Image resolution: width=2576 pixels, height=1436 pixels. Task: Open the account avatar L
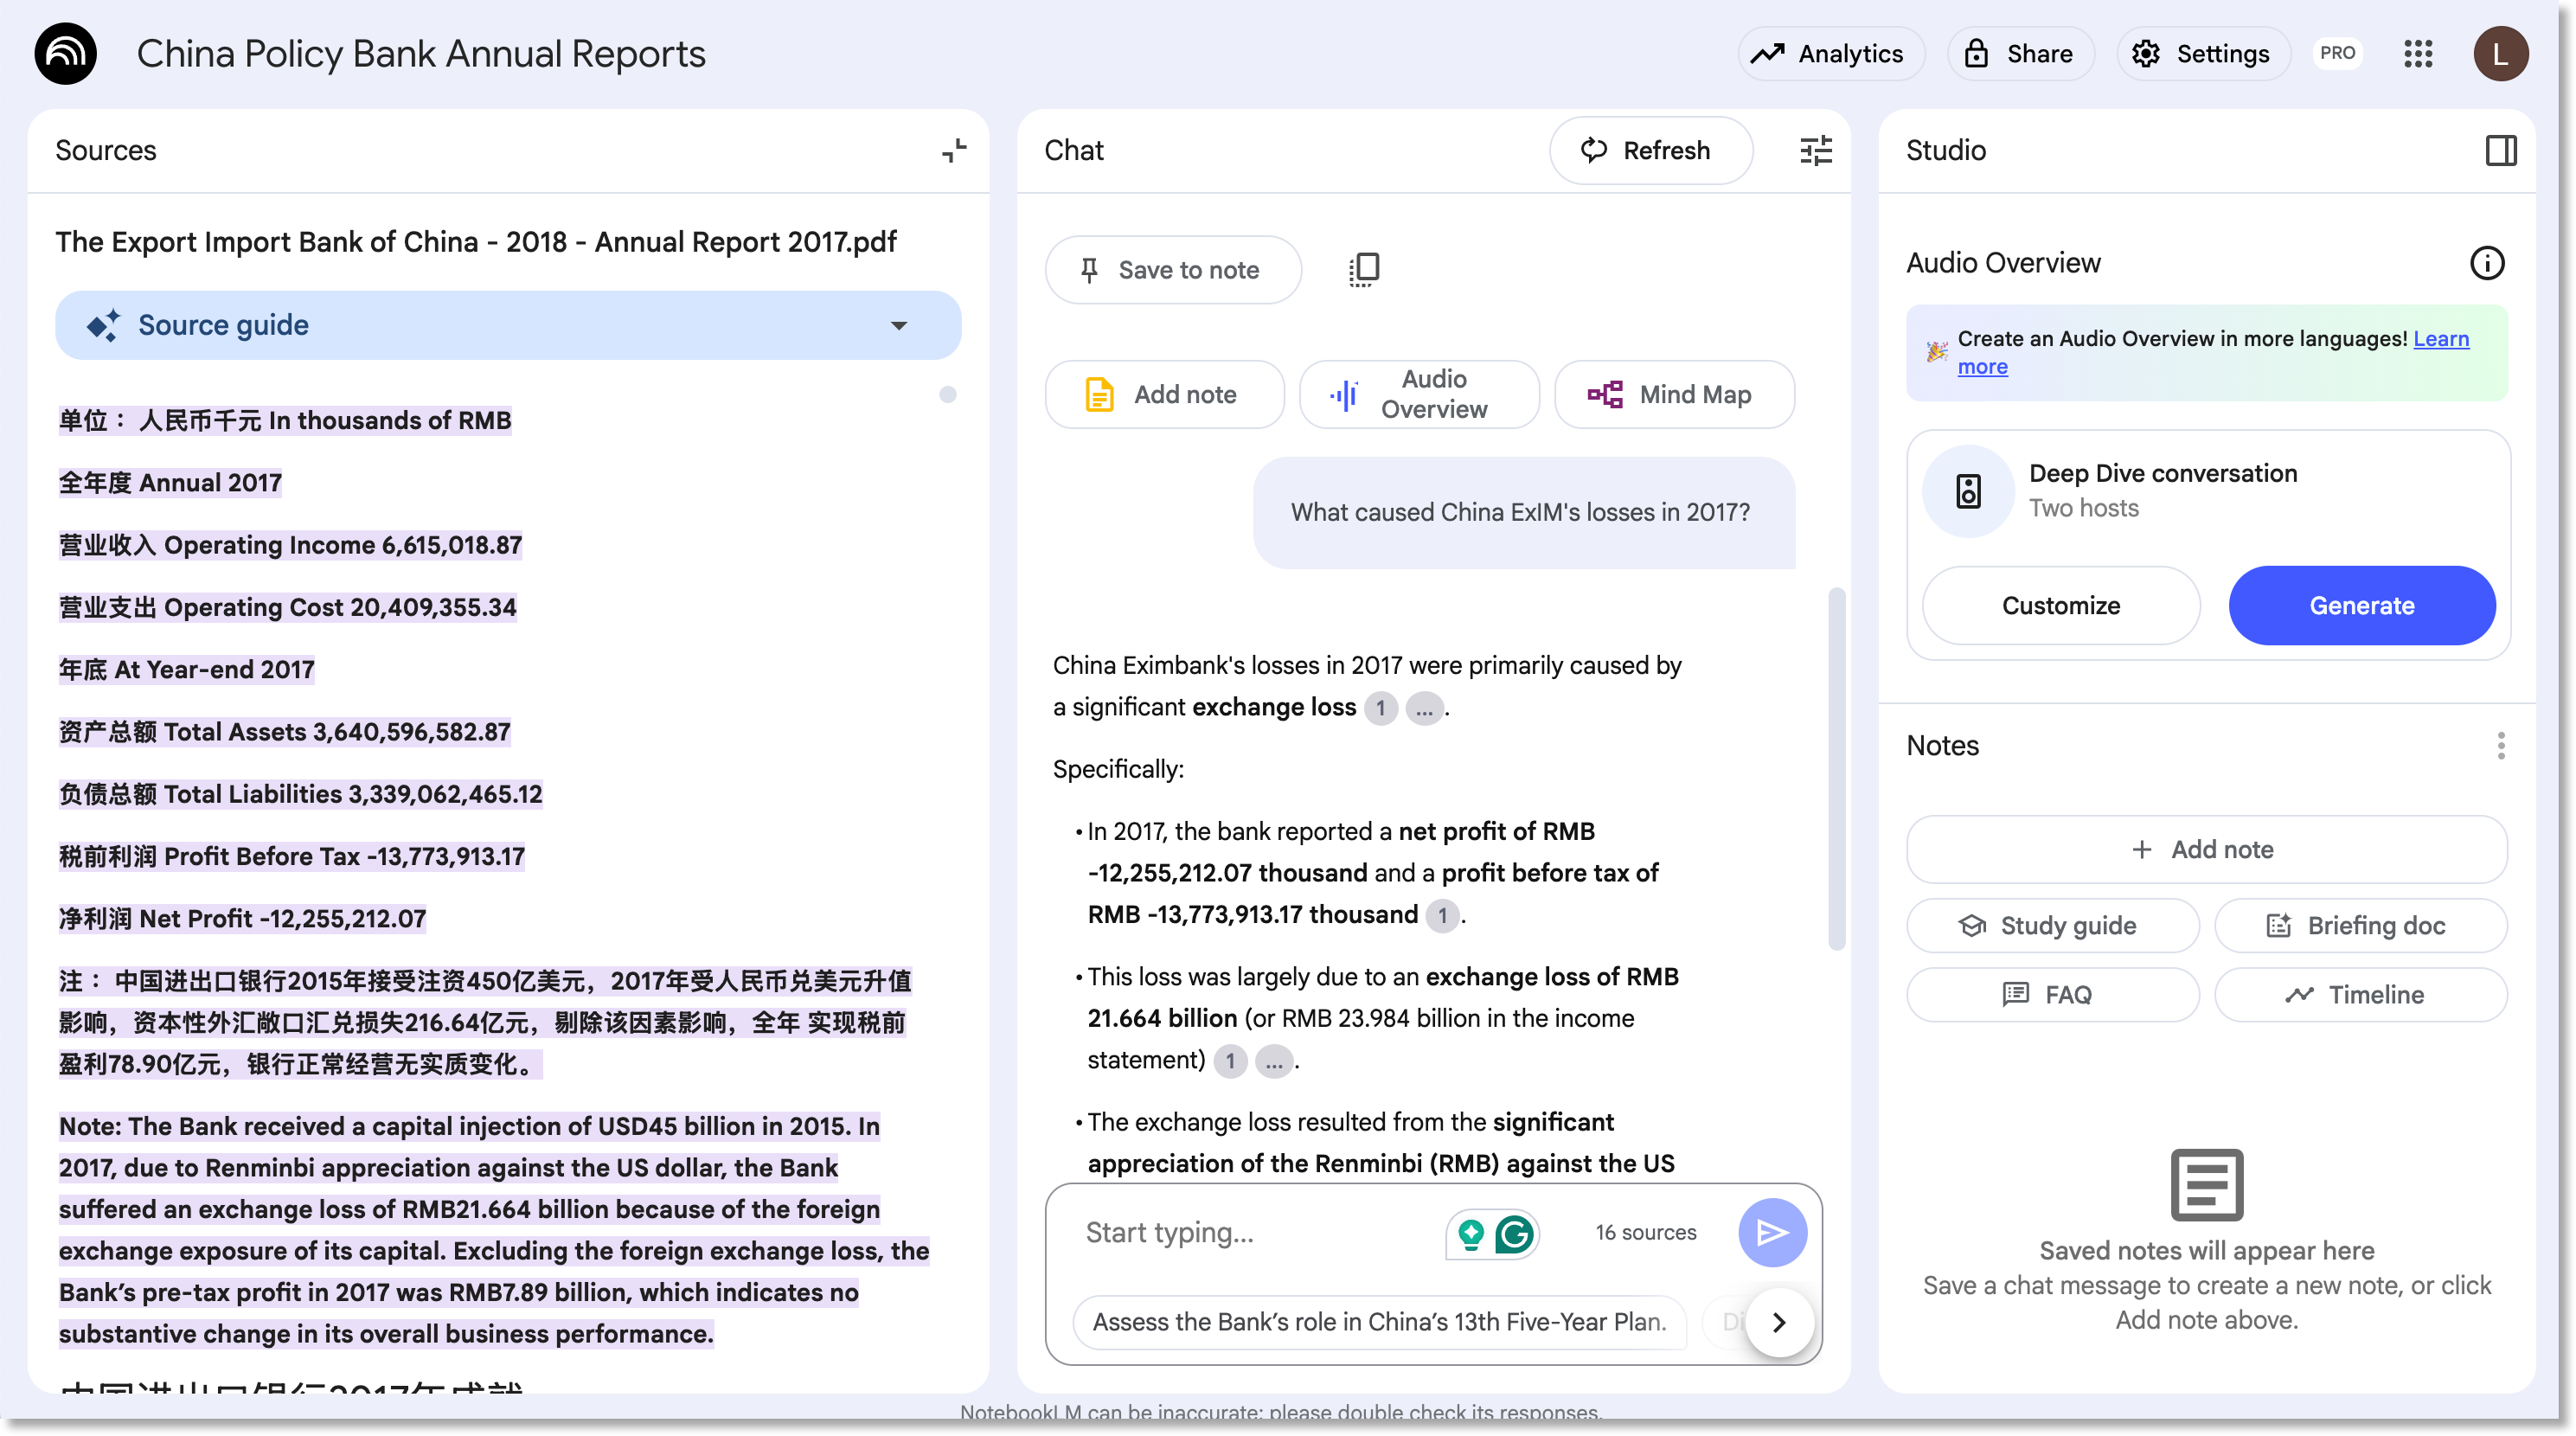2500,53
